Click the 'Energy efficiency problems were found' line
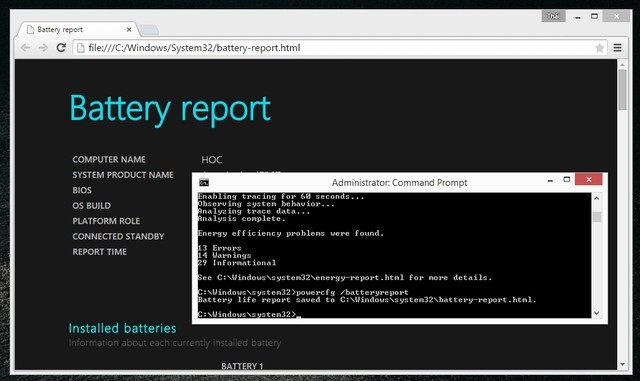This screenshot has width=640, height=381. [291, 233]
